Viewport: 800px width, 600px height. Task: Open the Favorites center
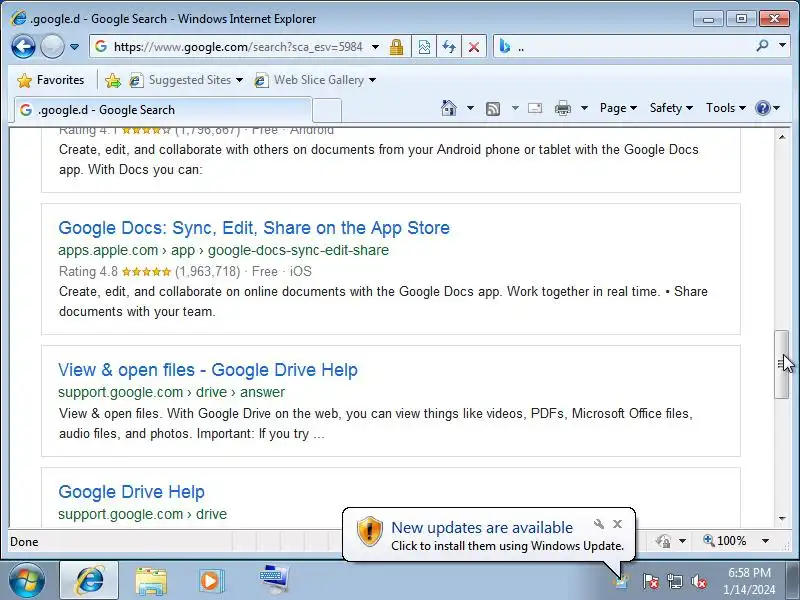pyautogui.click(x=51, y=80)
